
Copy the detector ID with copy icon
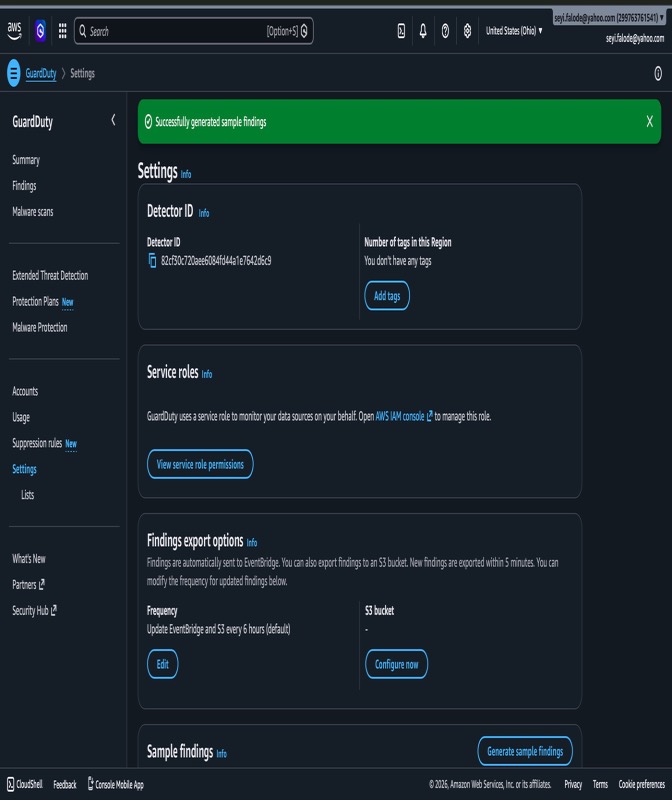pyautogui.click(x=152, y=261)
